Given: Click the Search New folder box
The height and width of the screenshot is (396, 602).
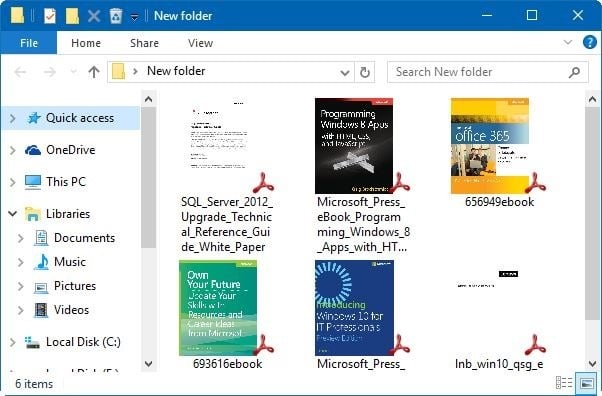Looking at the screenshot, I should pos(488,72).
